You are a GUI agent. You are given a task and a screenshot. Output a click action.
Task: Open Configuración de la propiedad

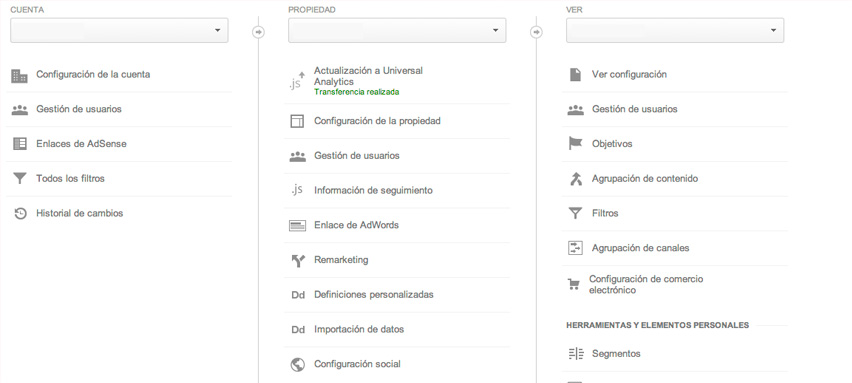(377, 121)
